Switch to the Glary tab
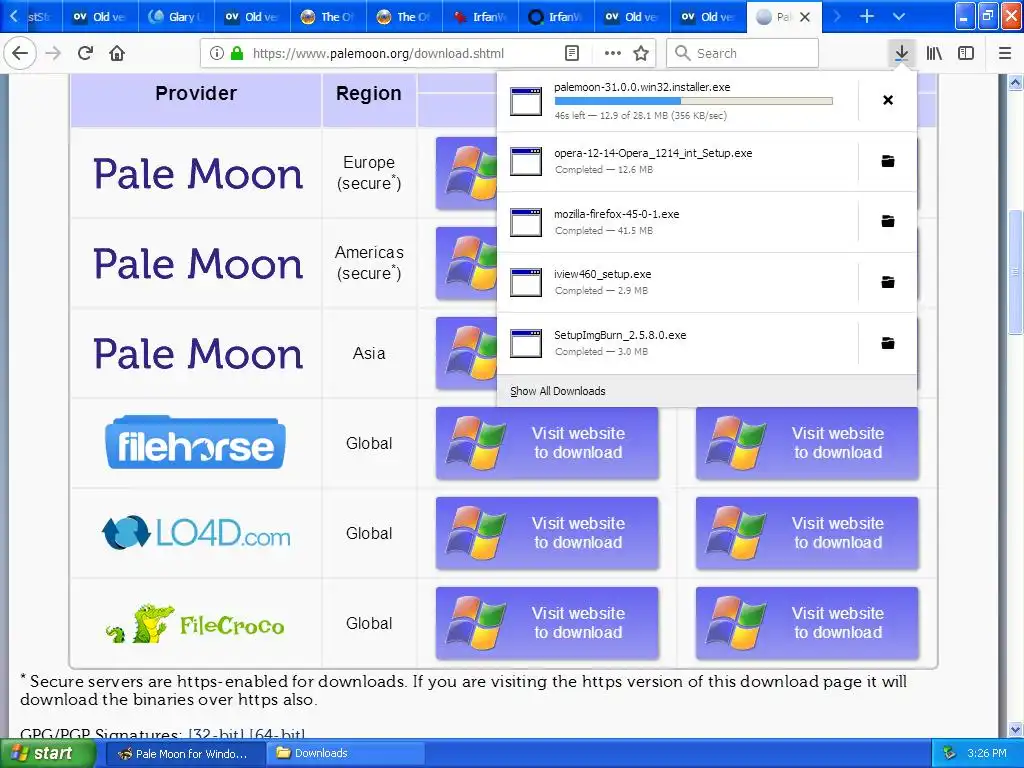 [x=176, y=17]
